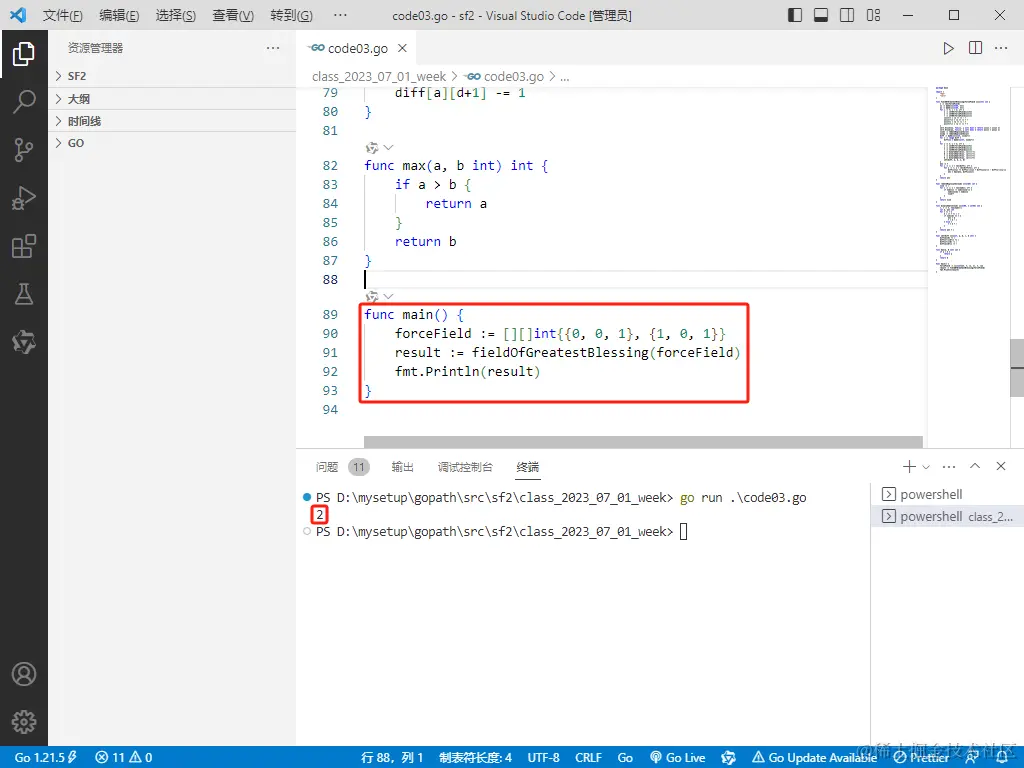The height and width of the screenshot is (768, 1024).
Task: Click the editor horizontal scrollbar
Action: (x=643, y=442)
